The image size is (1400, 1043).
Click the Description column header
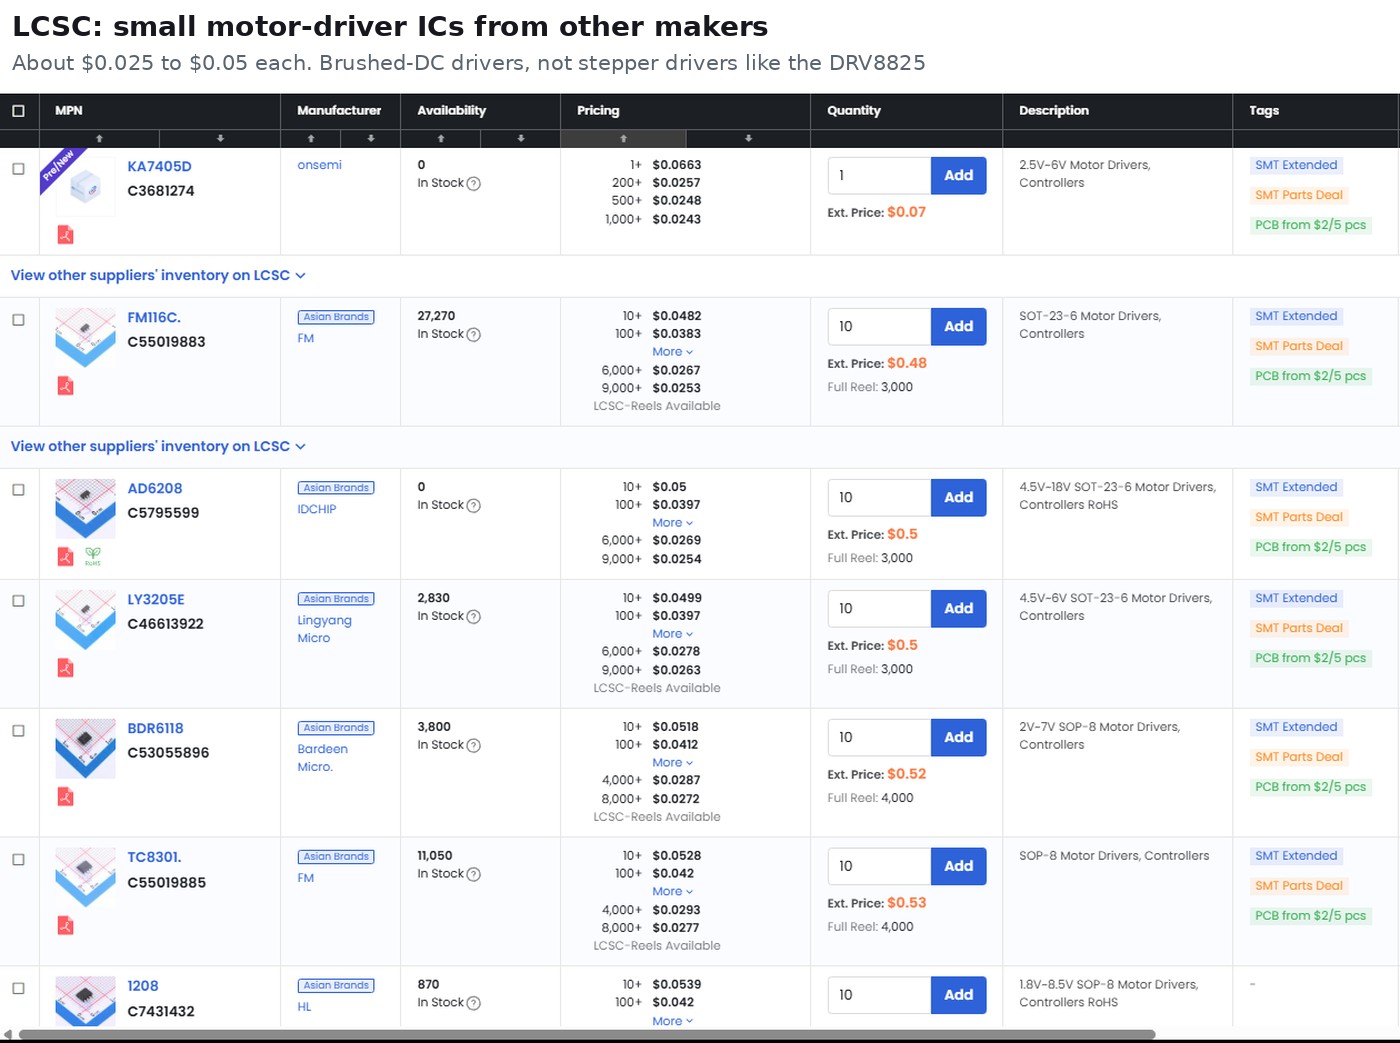click(1117, 111)
